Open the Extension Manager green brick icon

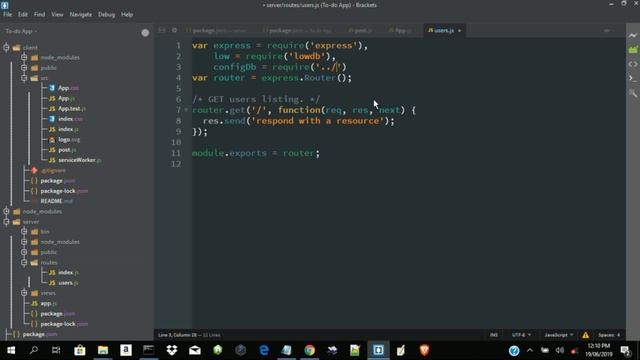coord(633,49)
